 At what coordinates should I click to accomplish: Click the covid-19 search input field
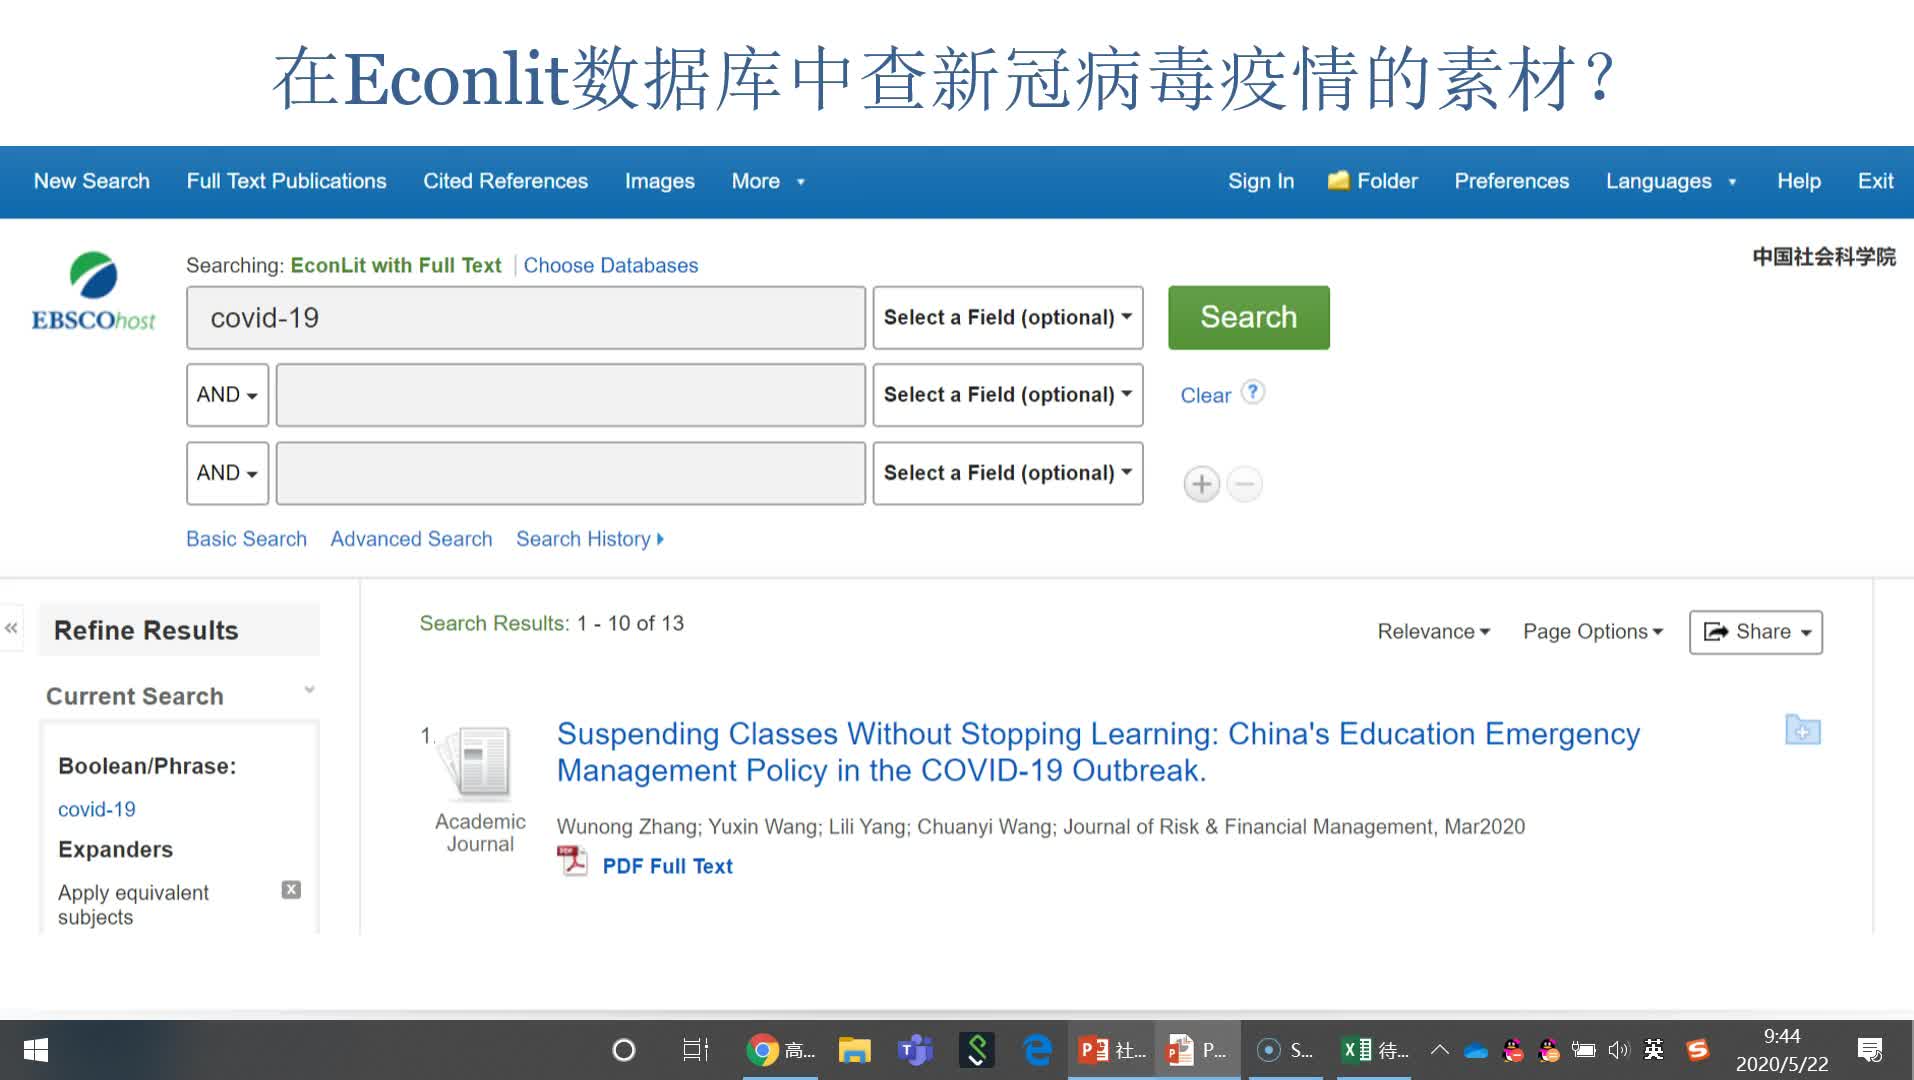click(525, 317)
